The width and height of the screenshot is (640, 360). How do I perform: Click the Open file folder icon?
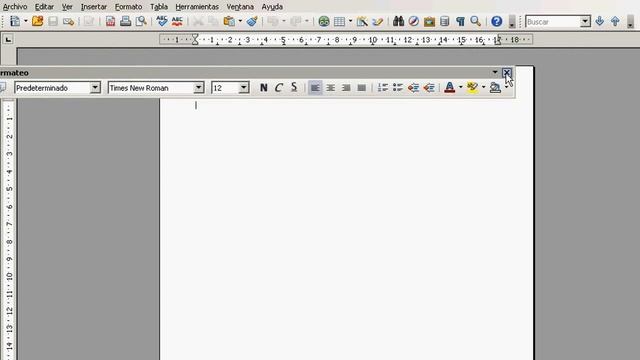coord(38,21)
